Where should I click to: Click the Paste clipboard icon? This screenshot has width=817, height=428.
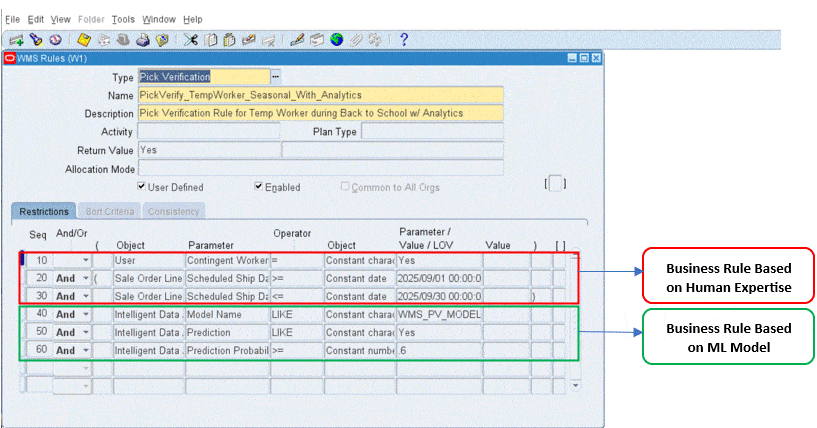point(230,40)
